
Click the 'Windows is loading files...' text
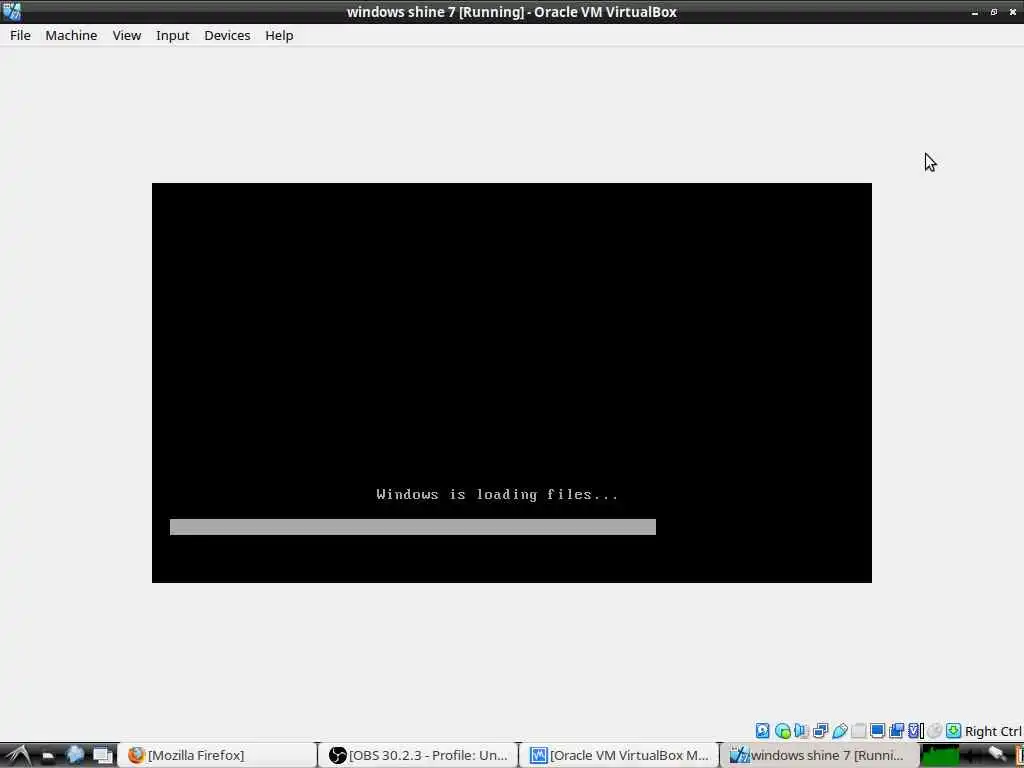[497, 494]
